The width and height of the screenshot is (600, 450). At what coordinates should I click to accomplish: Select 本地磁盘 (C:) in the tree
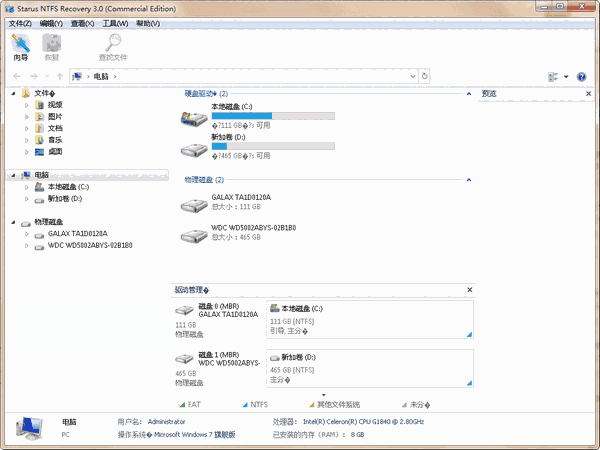click(x=68, y=187)
